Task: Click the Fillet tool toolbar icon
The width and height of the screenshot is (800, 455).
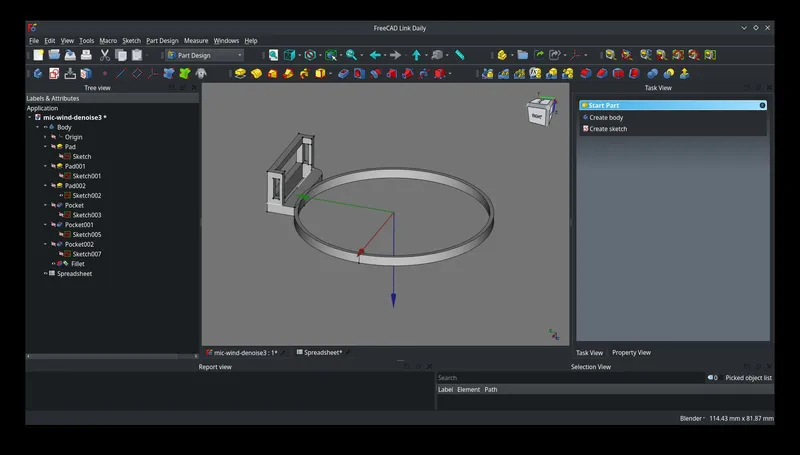Action: point(586,74)
